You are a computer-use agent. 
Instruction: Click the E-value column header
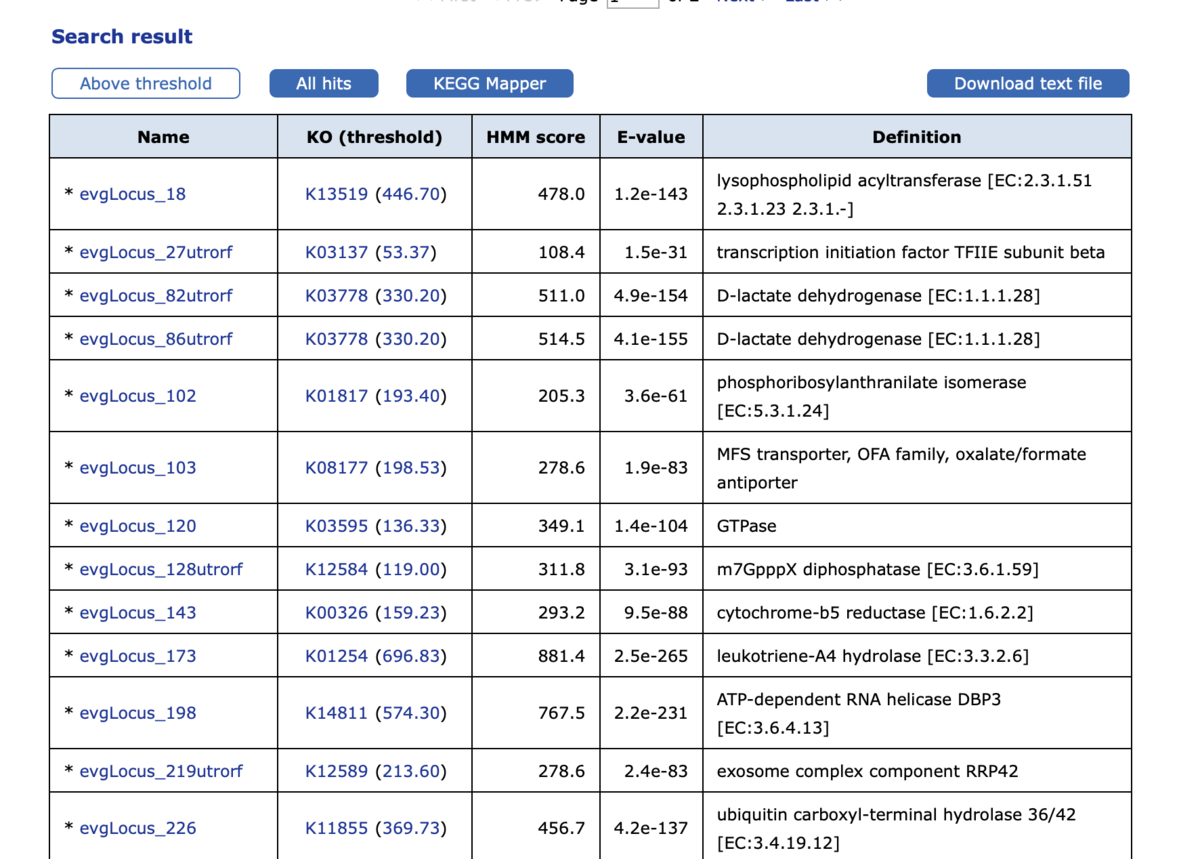[651, 137]
